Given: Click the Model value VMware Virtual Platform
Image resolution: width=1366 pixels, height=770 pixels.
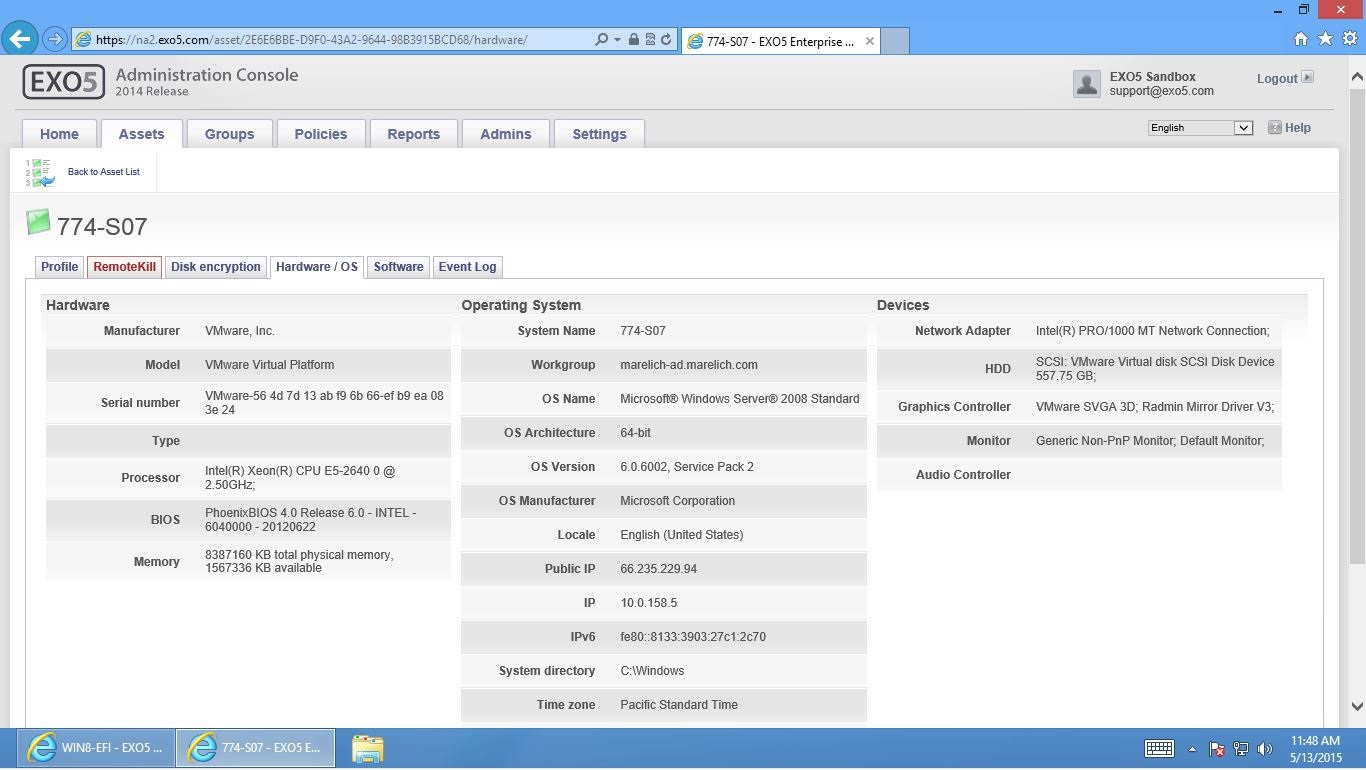Looking at the screenshot, I should tap(270, 365).
